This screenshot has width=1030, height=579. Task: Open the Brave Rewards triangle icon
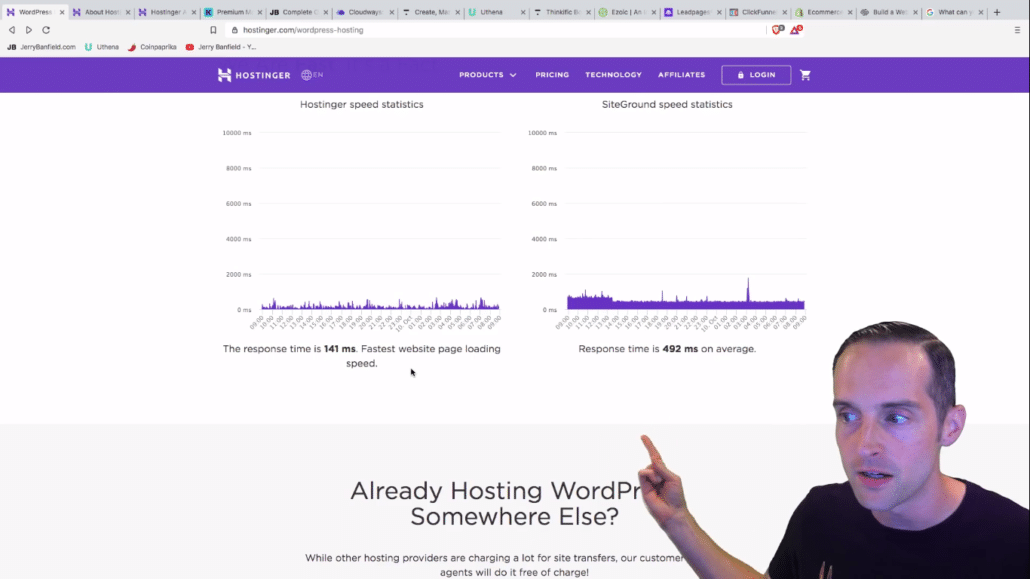pos(796,30)
